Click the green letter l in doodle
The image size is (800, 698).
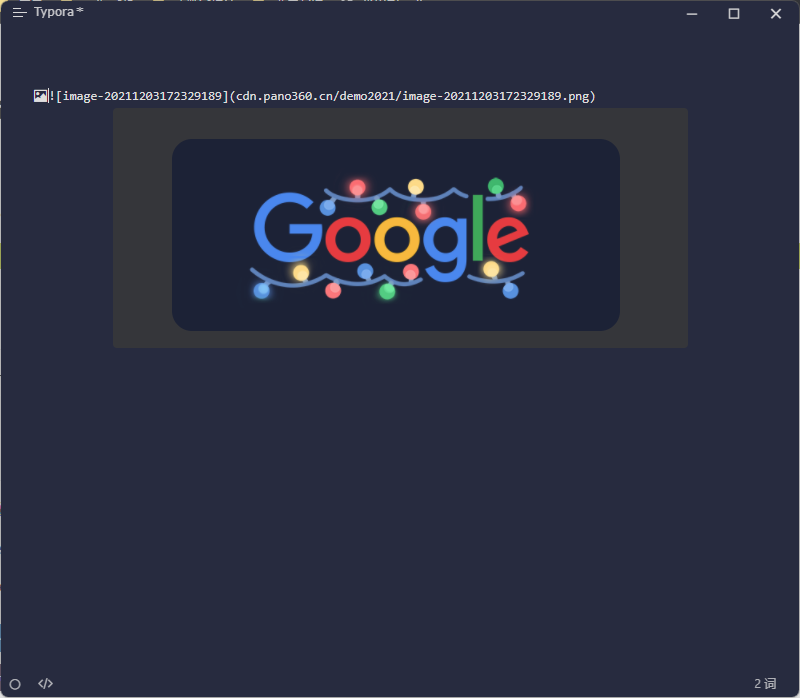(478, 228)
